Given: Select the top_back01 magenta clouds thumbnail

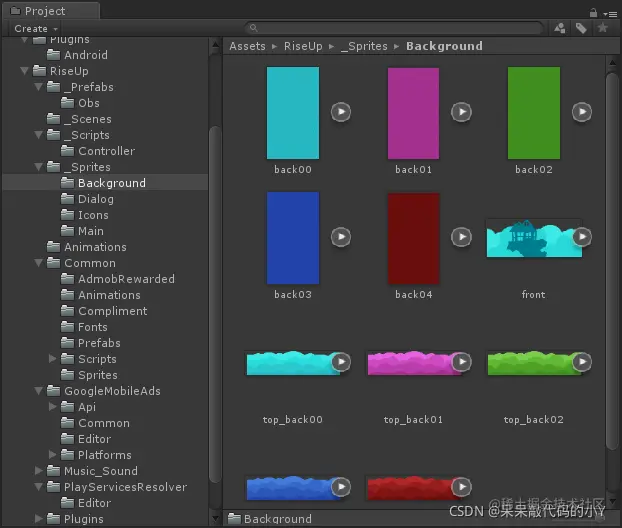Looking at the screenshot, I should point(413,363).
